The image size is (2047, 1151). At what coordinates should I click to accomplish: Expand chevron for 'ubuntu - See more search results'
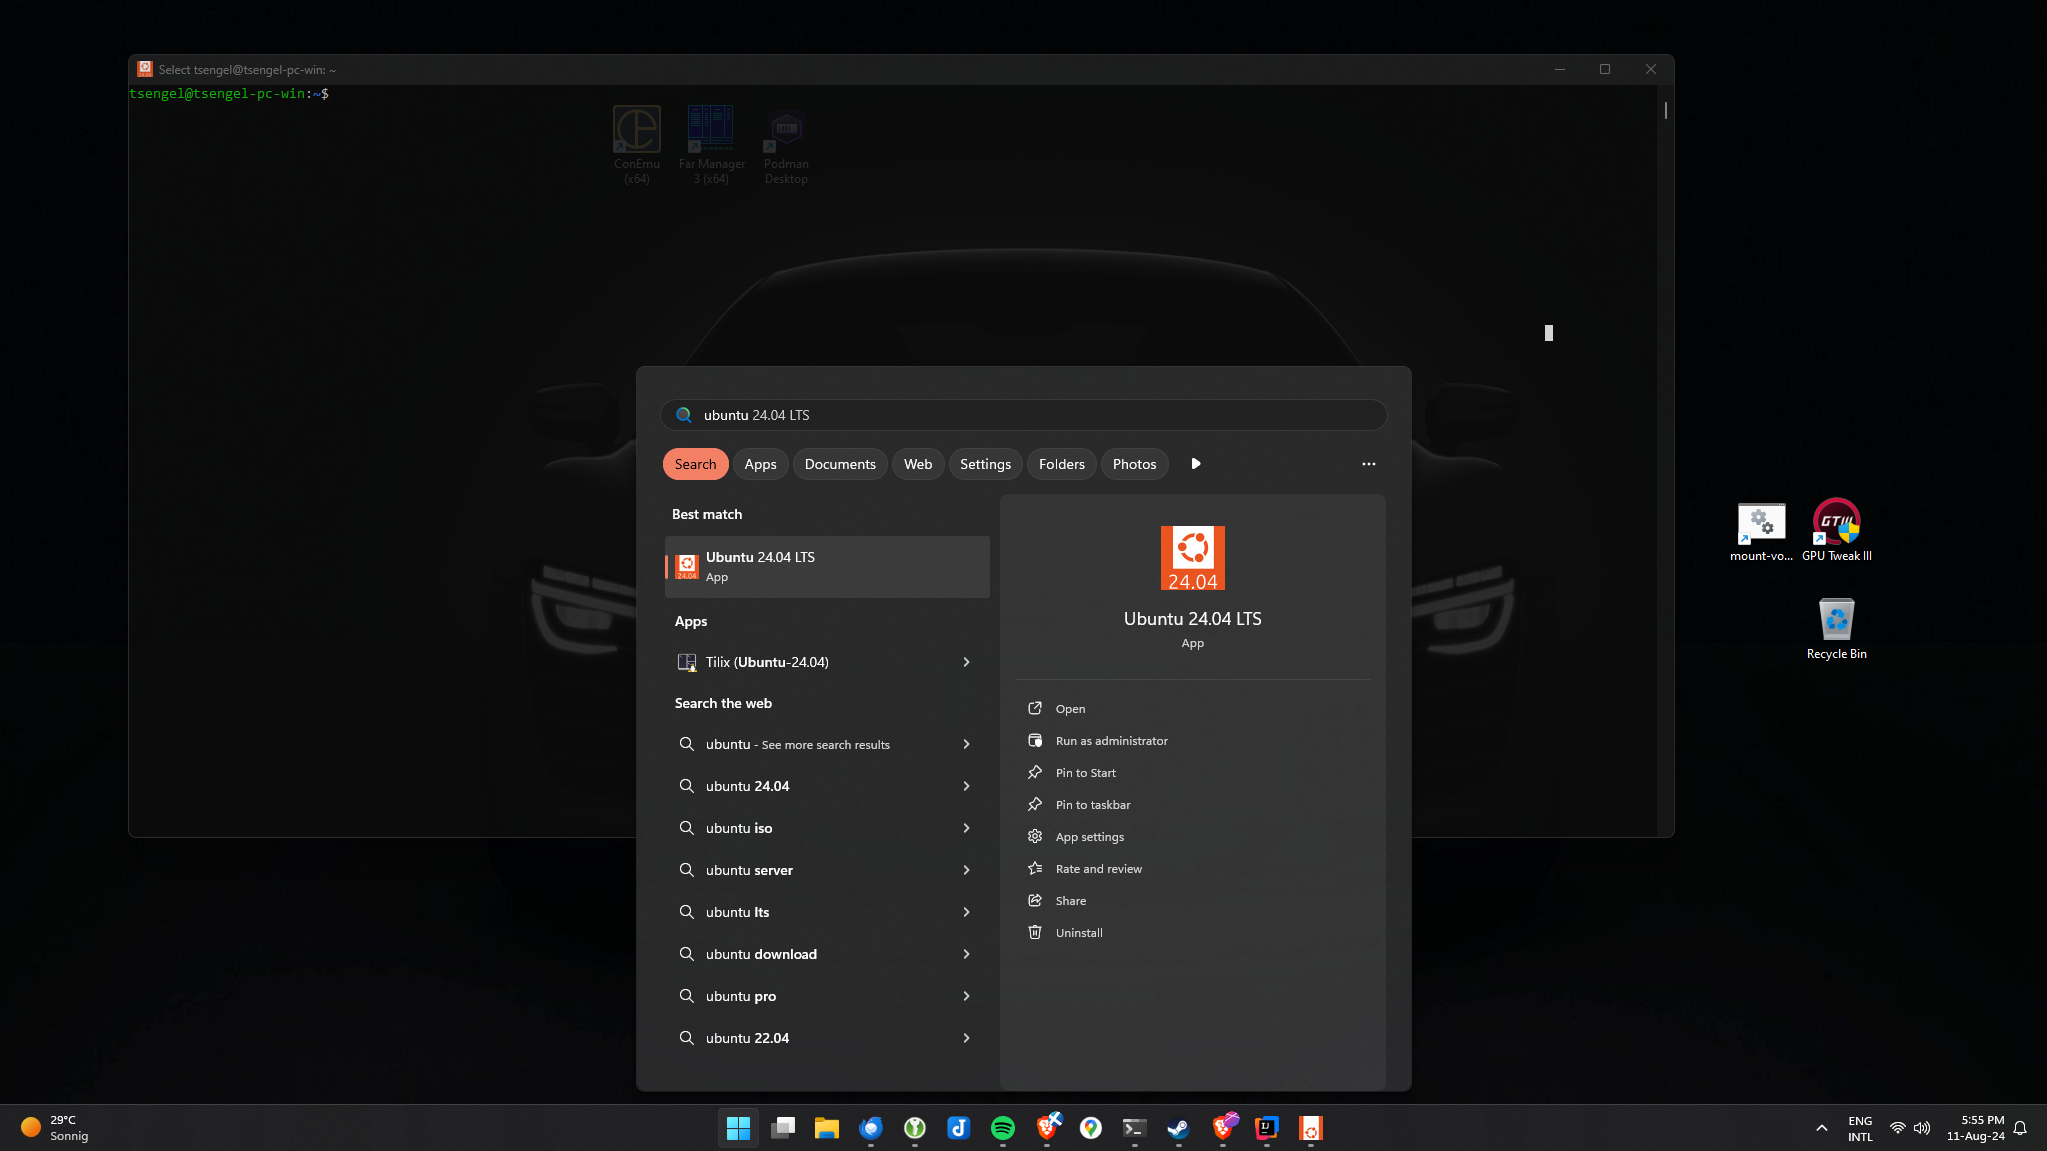966,744
